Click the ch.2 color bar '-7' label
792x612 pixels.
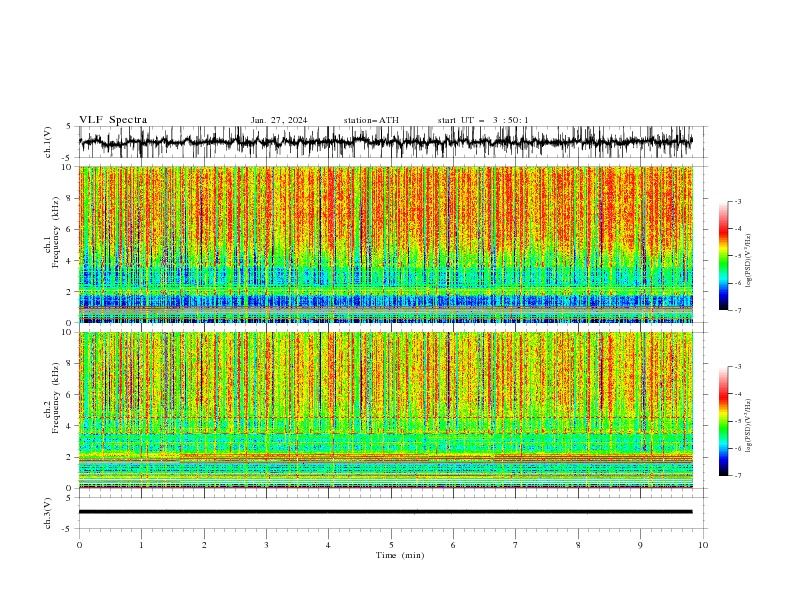click(737, 476)
